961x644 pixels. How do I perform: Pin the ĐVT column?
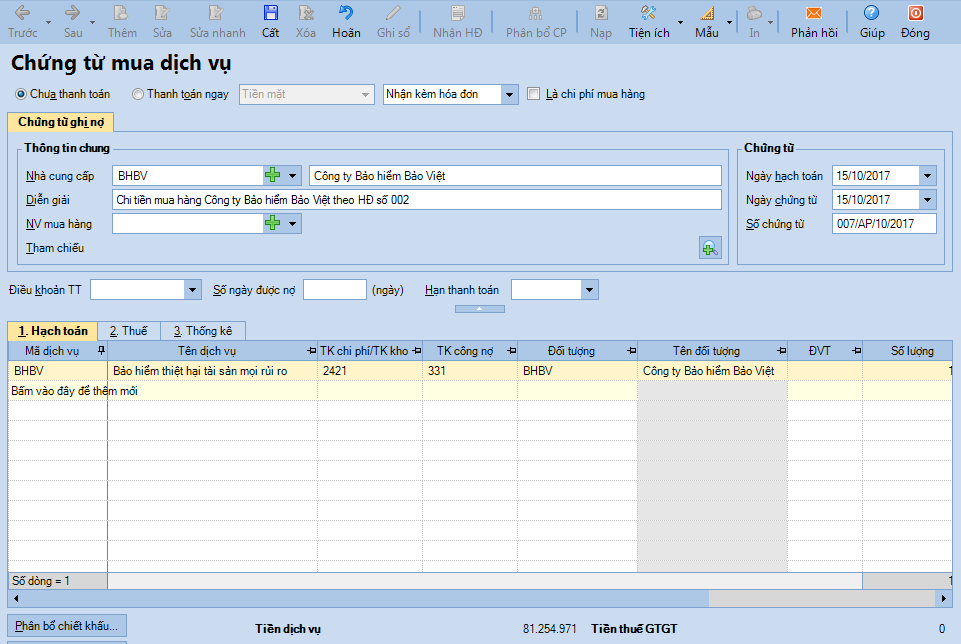tap(856, 350)
